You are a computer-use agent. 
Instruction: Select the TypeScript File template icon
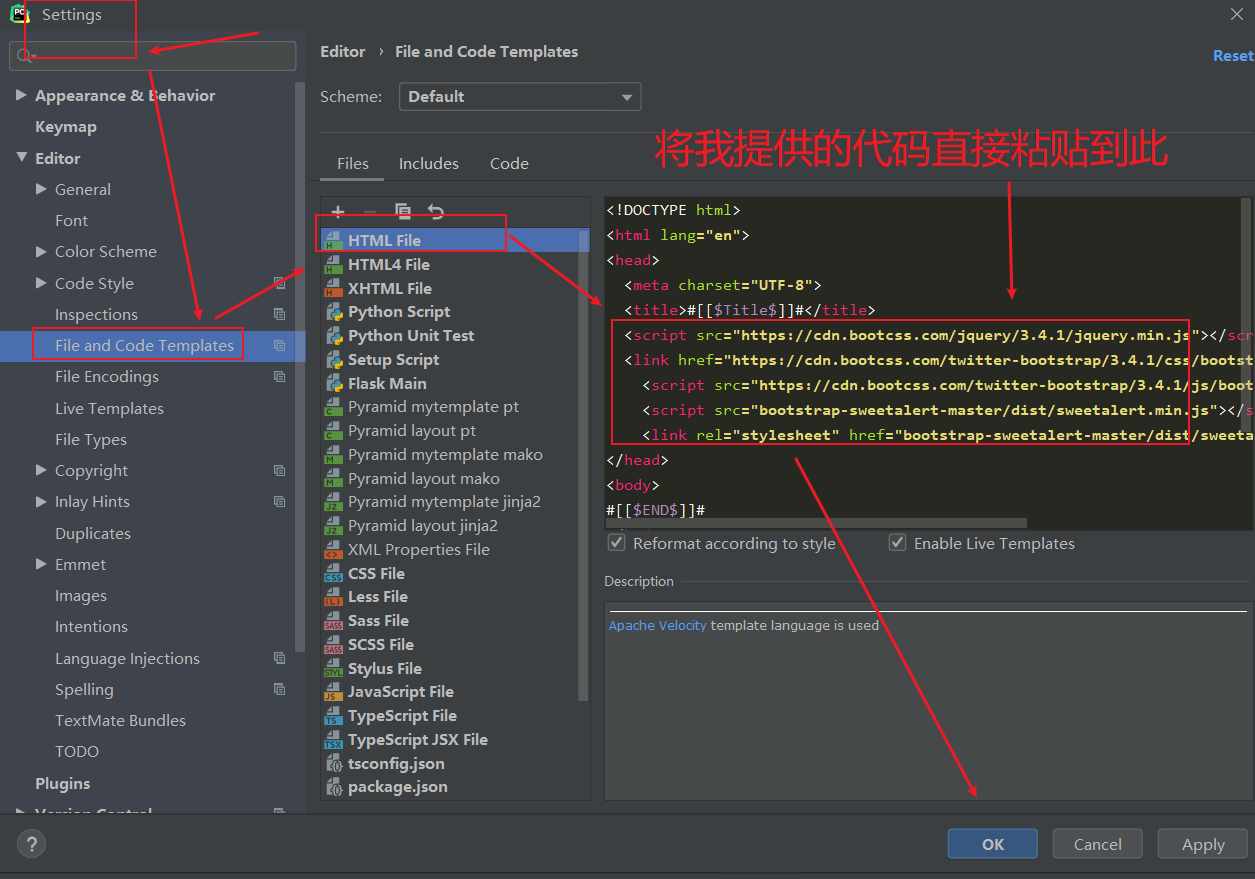[x=333, y=716]
